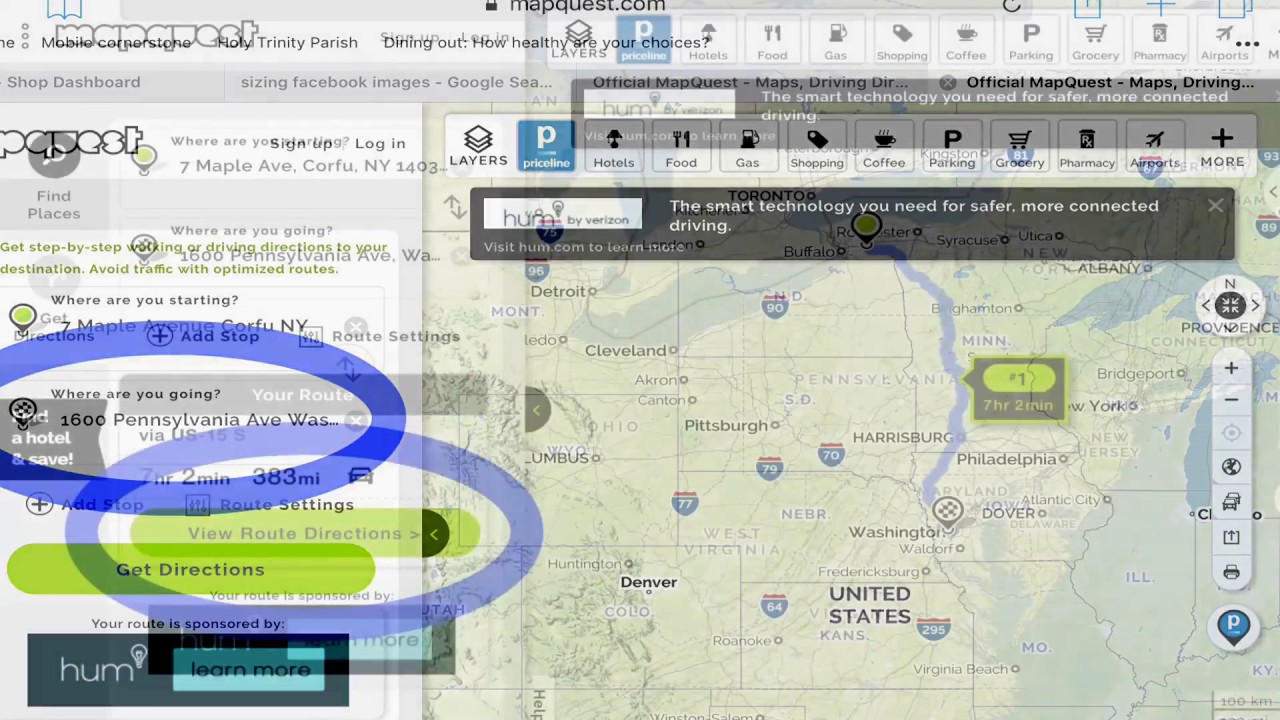This screenshot has height=720, width=1280.
Task: Click the arrow beside View Route Directions
Action: (x=434, y=534)
